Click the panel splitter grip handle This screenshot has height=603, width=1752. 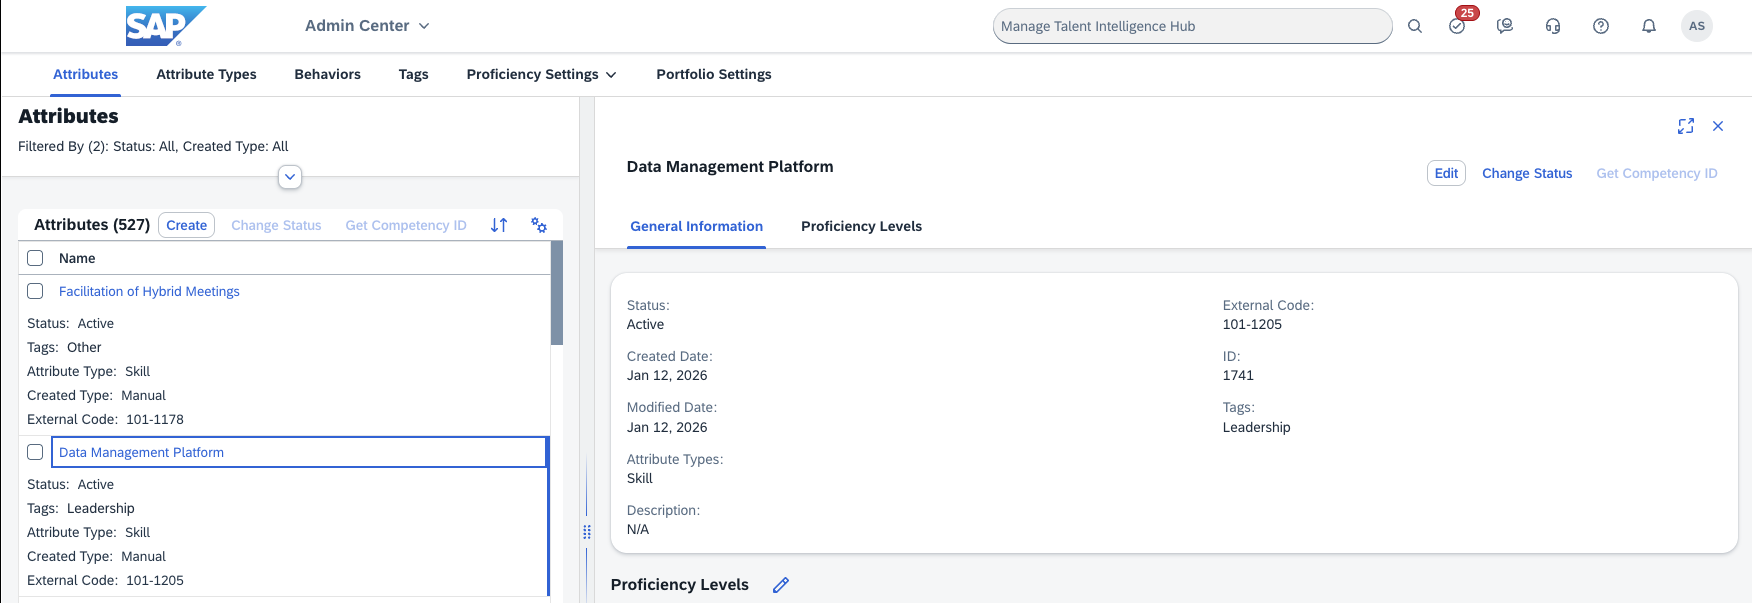tap(587, 532)
